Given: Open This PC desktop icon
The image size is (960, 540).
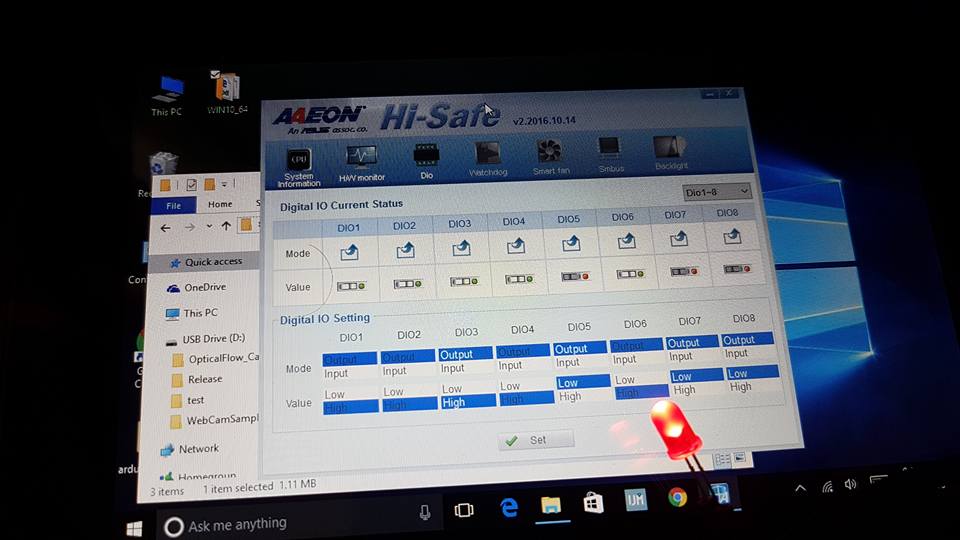Looking at the screenshot, I should pos(167,96).
